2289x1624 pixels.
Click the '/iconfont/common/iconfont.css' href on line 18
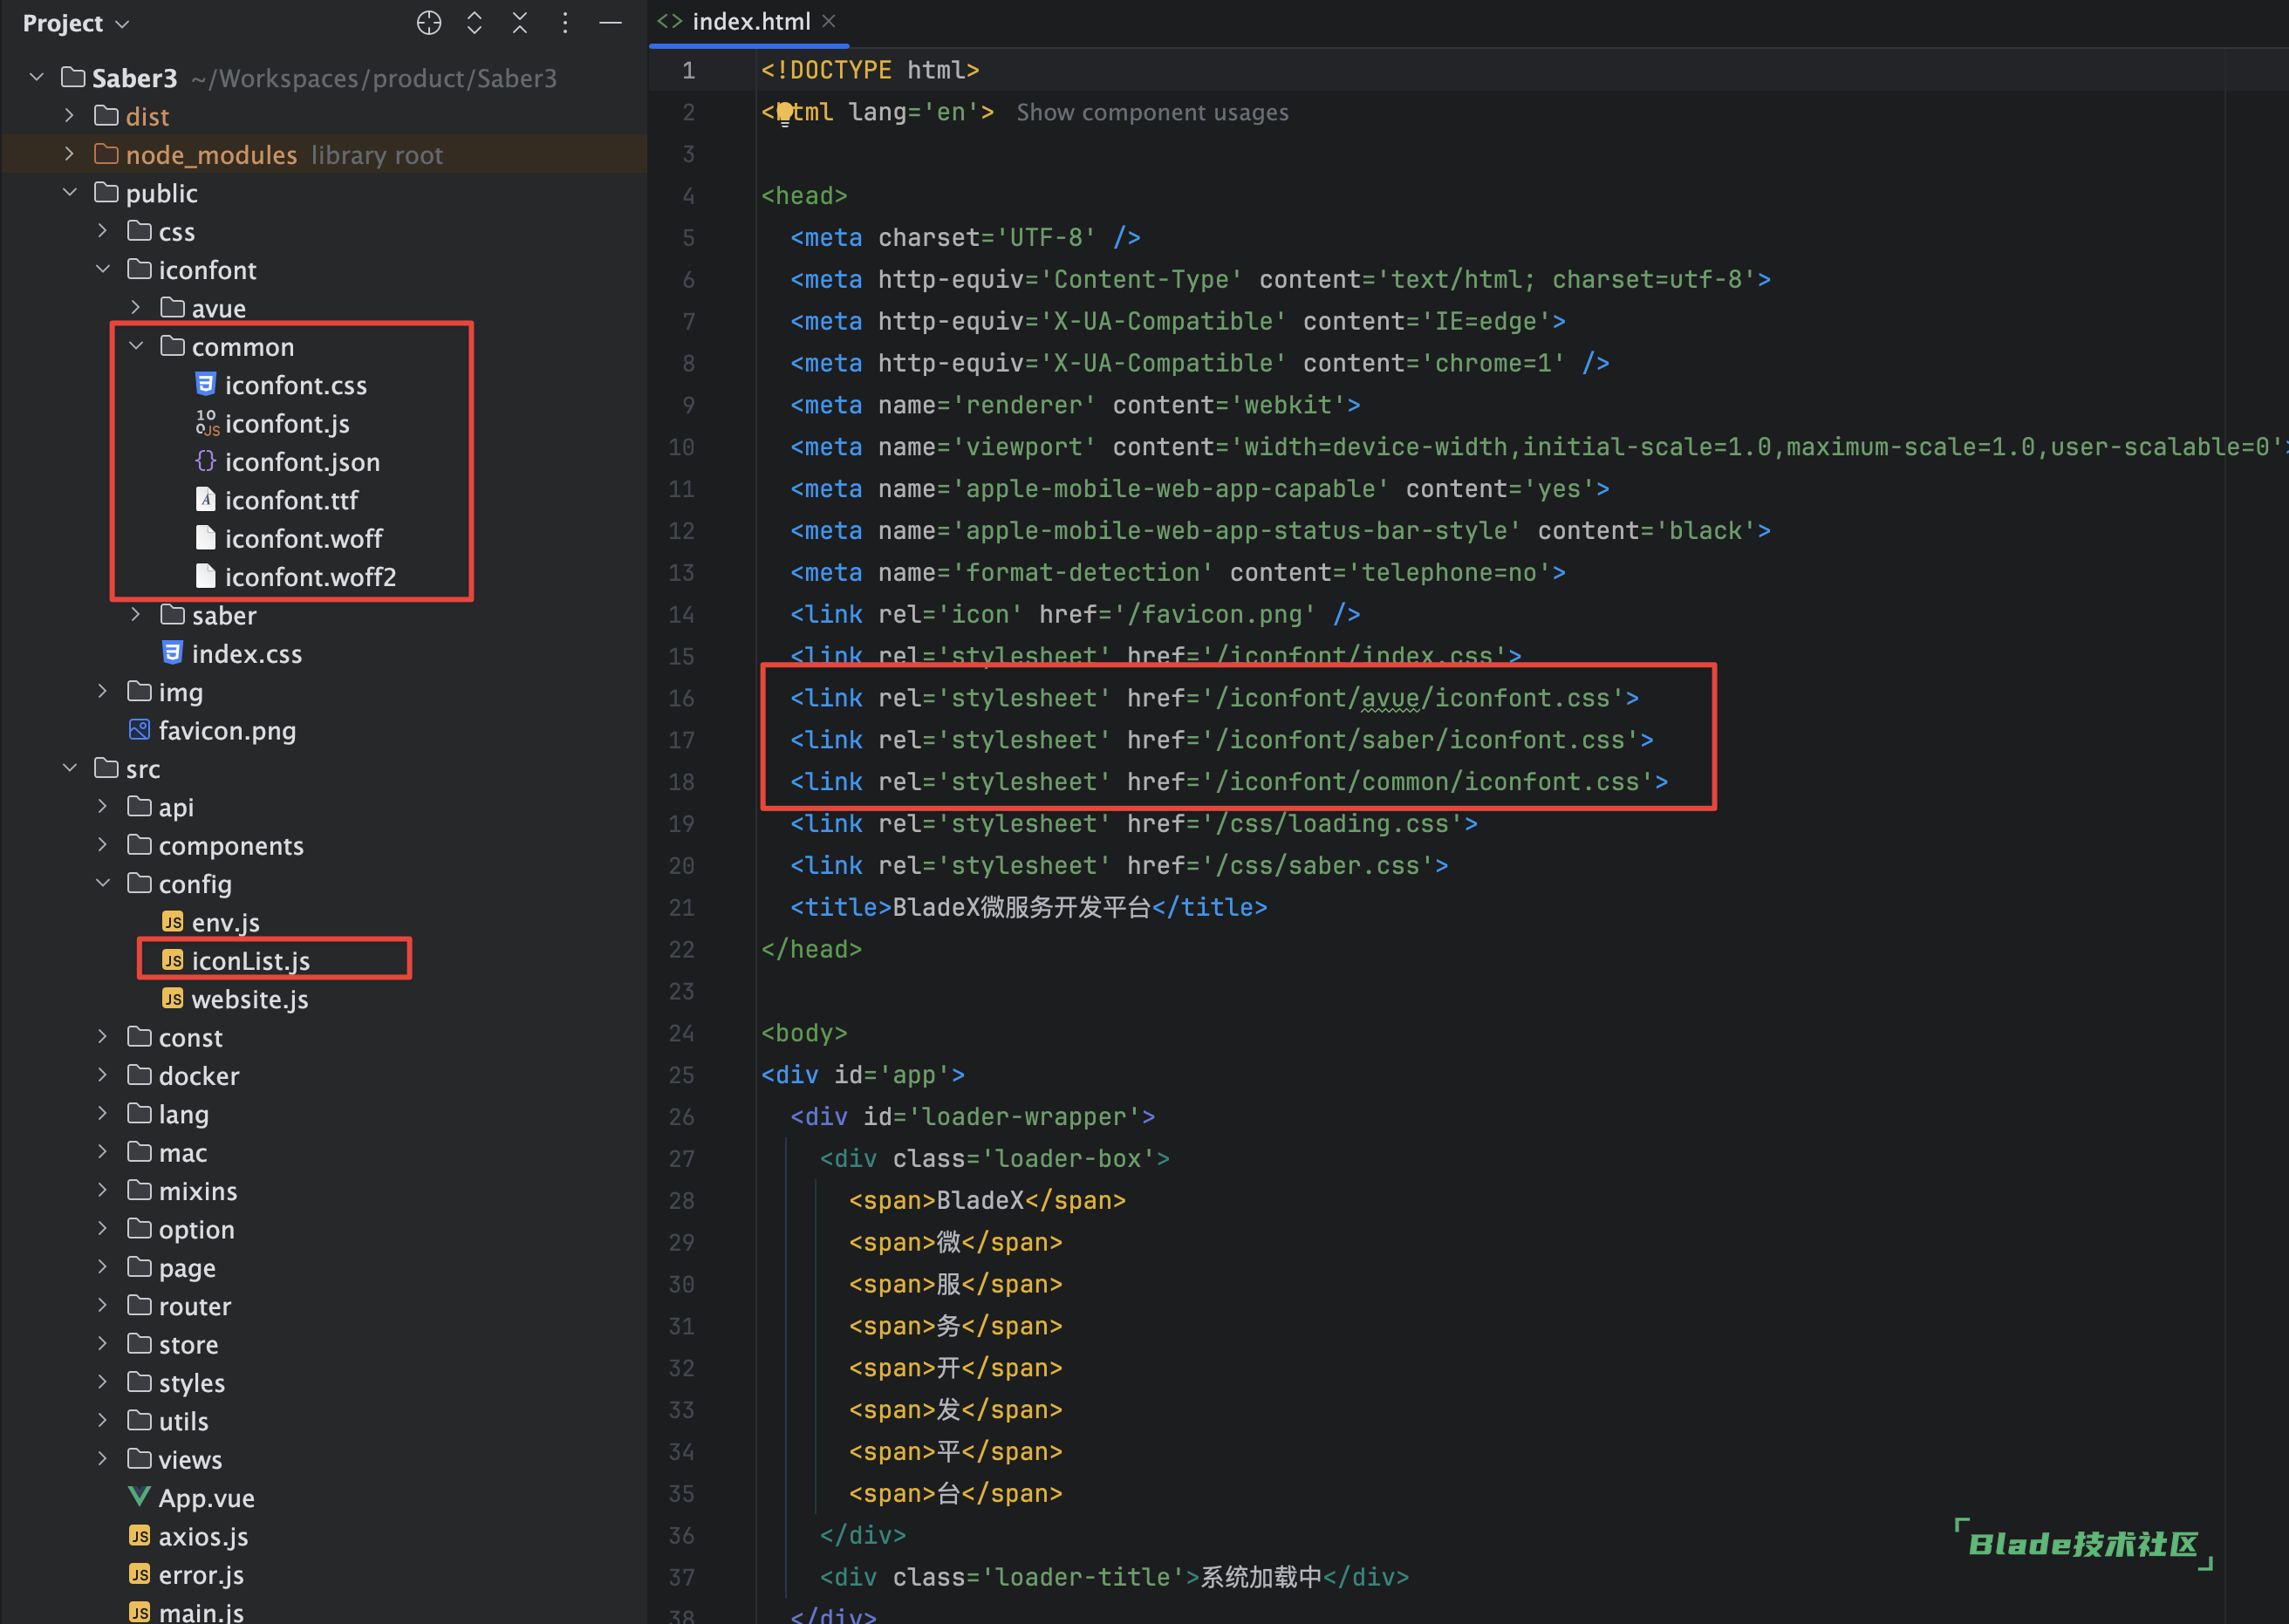(x=1428, y=782)
